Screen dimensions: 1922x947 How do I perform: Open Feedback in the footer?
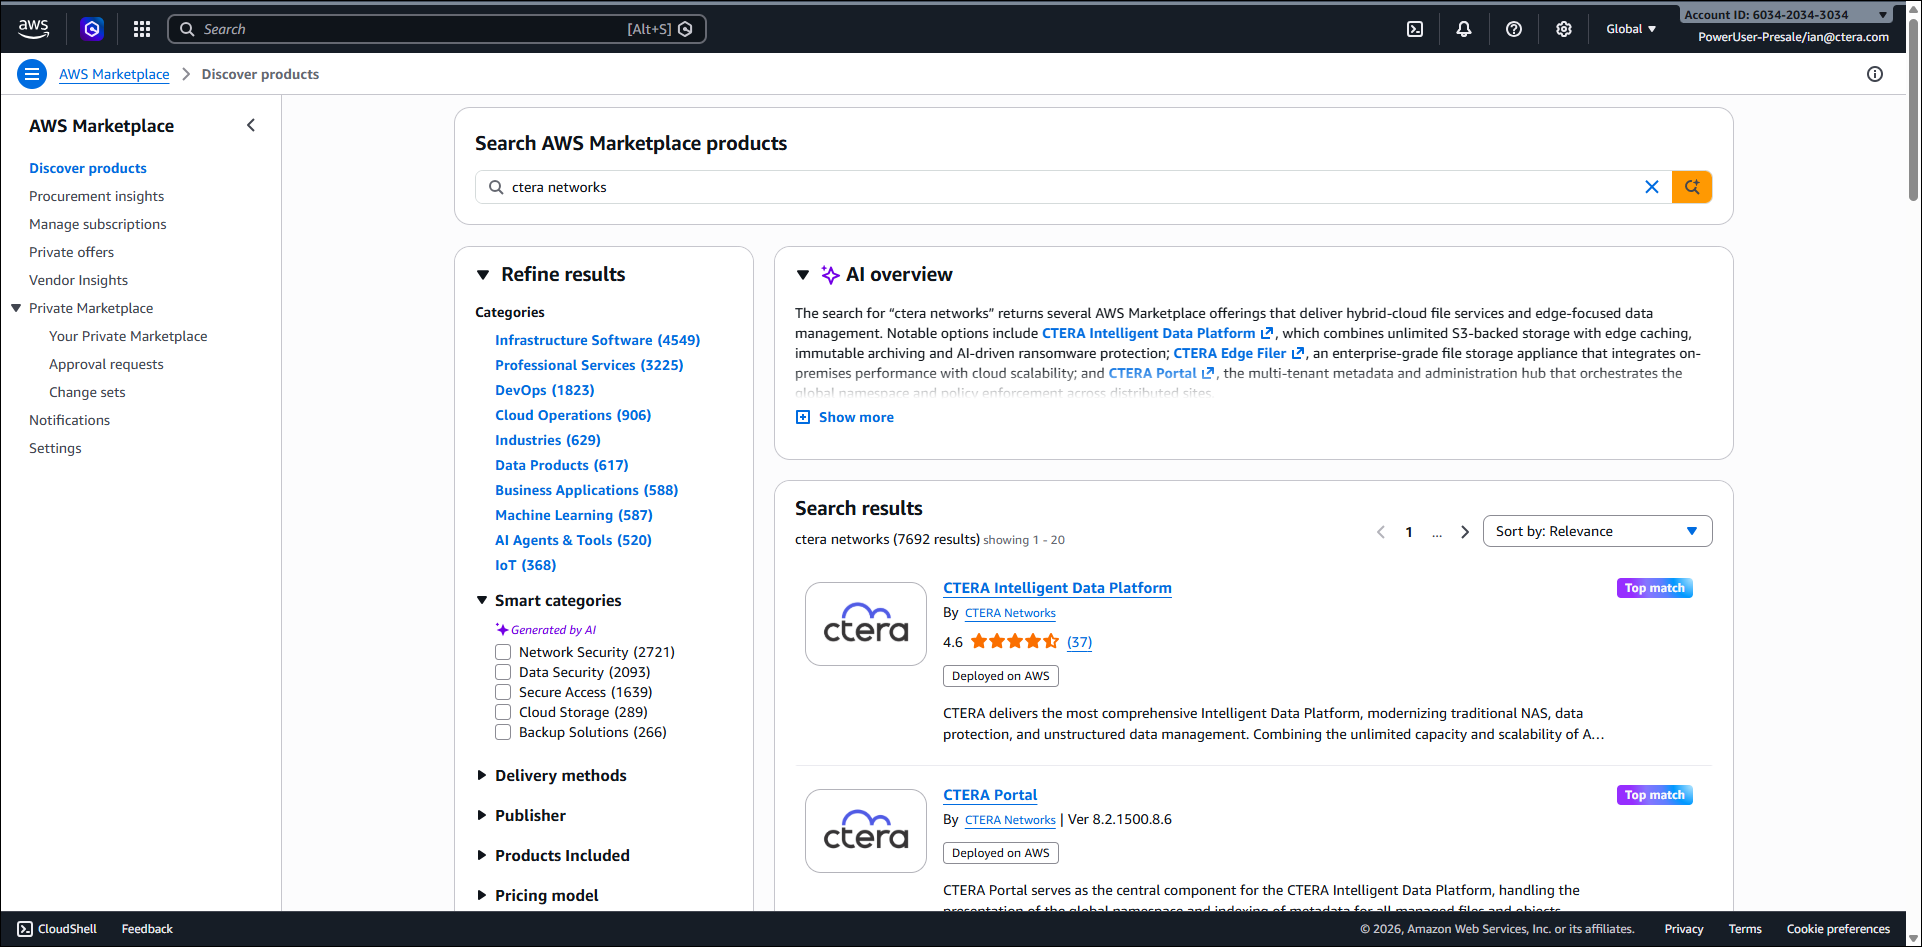(147, 929)
